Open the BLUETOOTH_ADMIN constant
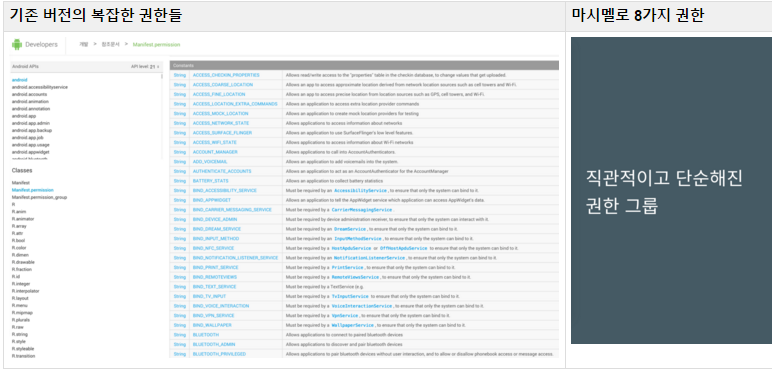 pos(214,344)
